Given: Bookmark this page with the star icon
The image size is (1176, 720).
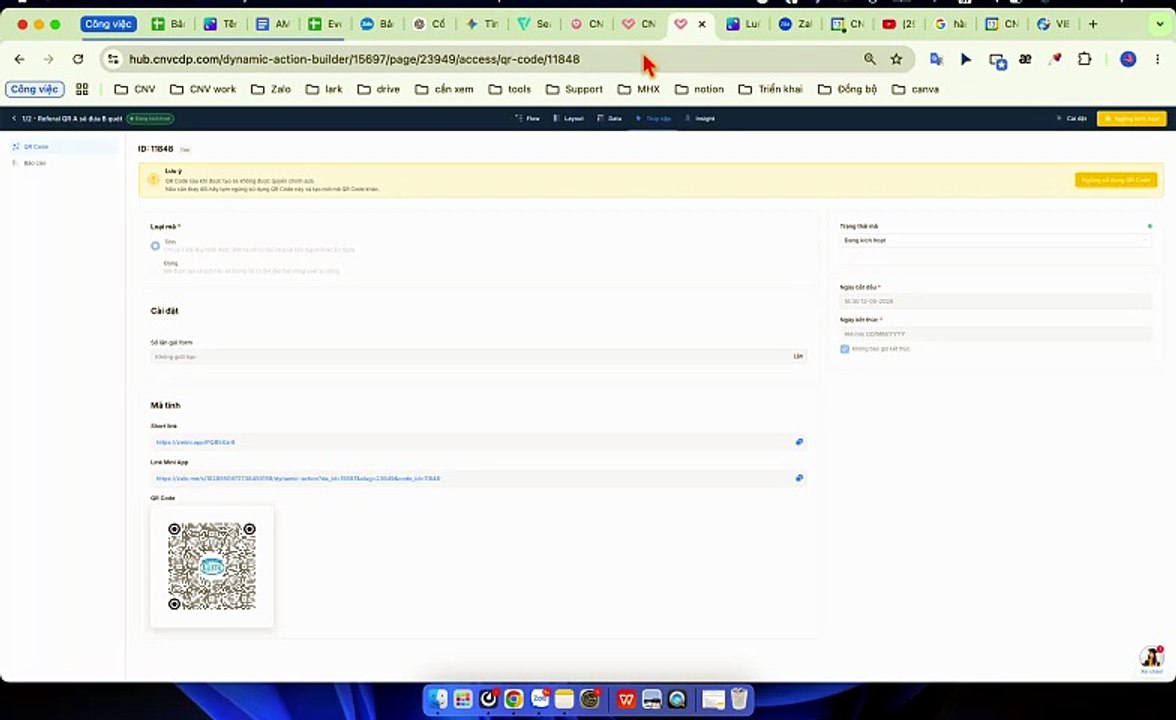Looking at the screenshot, I should coord(896,59).
